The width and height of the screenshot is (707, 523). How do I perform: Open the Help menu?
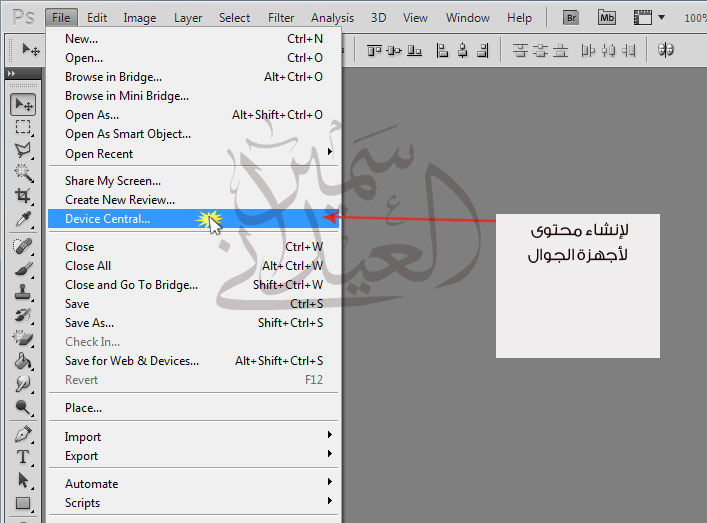pyautogui.click(x=519, y=18)
